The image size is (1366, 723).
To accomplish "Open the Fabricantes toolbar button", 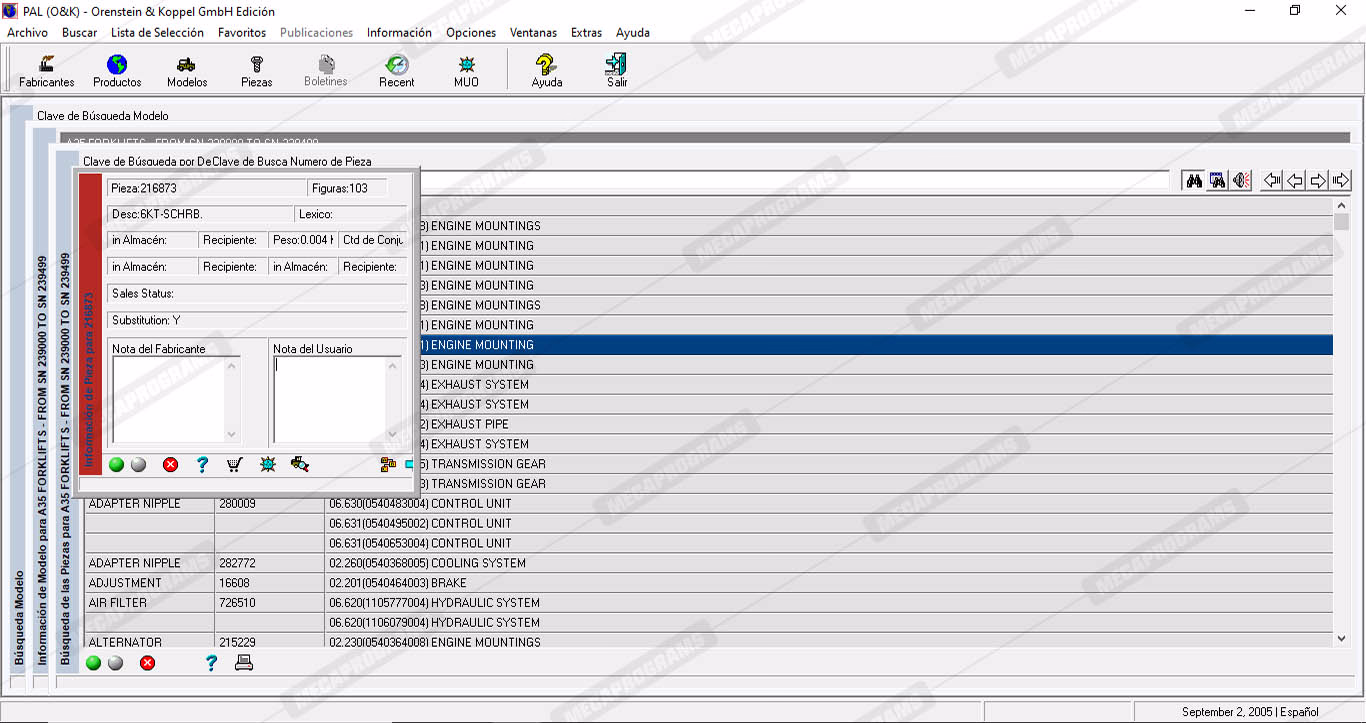I will [46, 71].
